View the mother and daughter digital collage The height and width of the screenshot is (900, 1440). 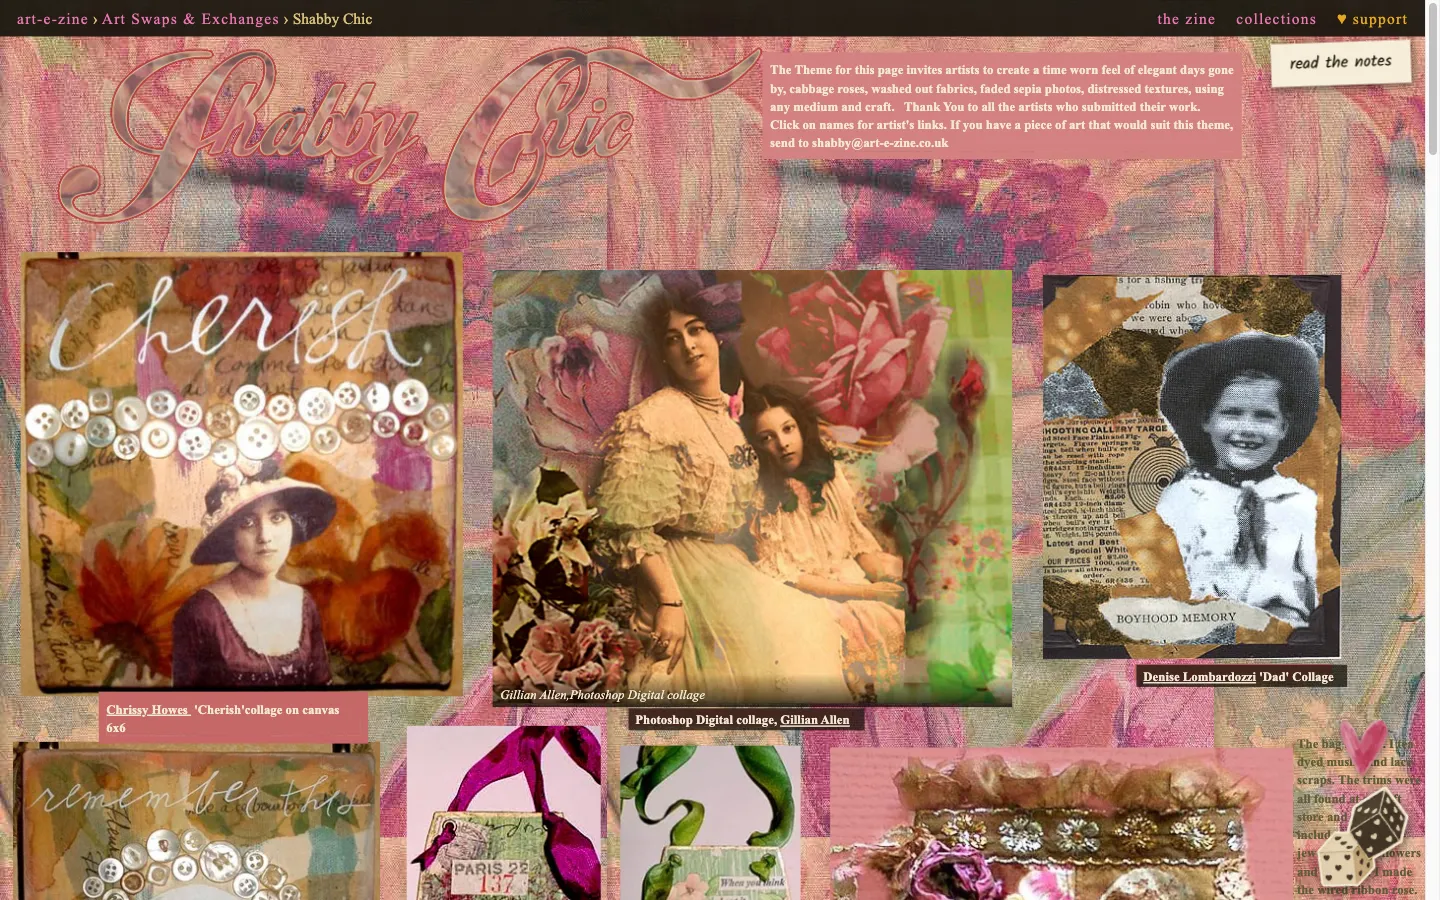[x=752, y=488]
